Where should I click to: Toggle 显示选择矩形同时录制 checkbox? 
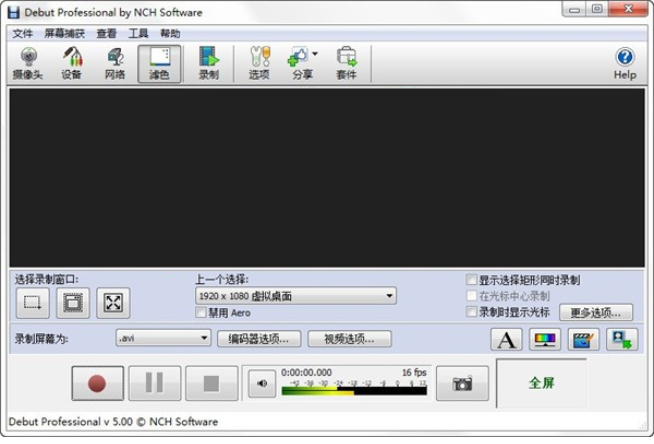tap(472, 280)
